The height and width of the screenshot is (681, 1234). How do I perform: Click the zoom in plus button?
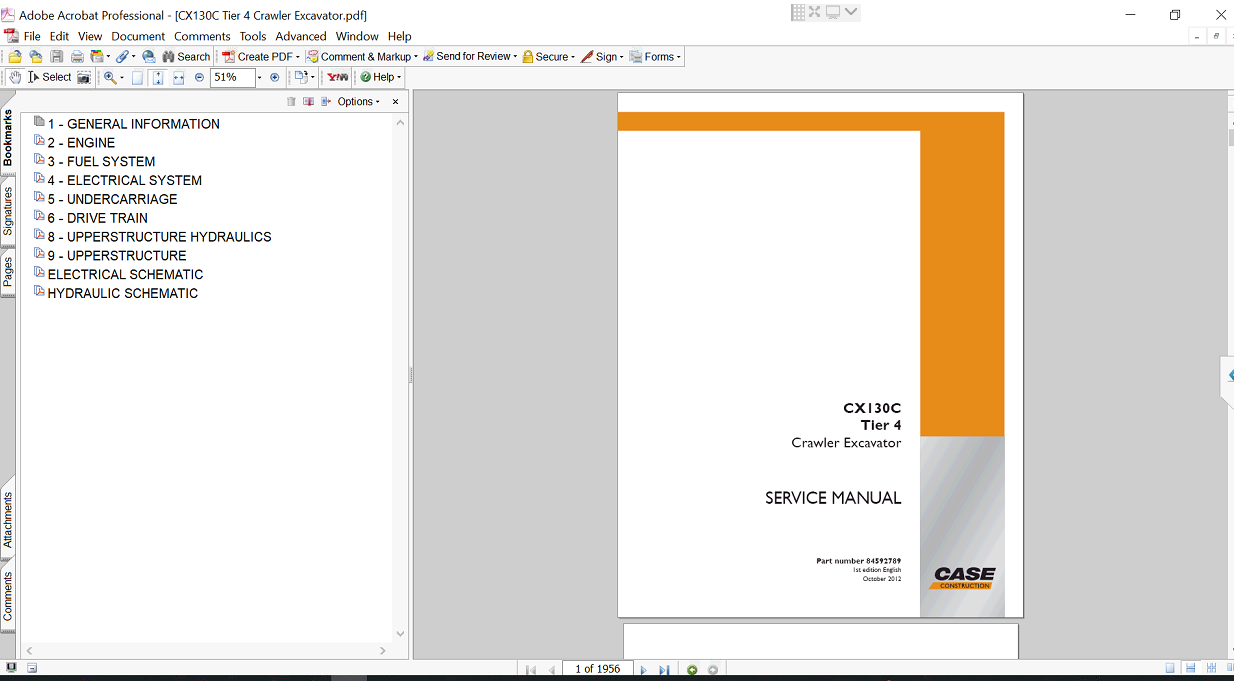pyautogui.click(x=275, y=77)
